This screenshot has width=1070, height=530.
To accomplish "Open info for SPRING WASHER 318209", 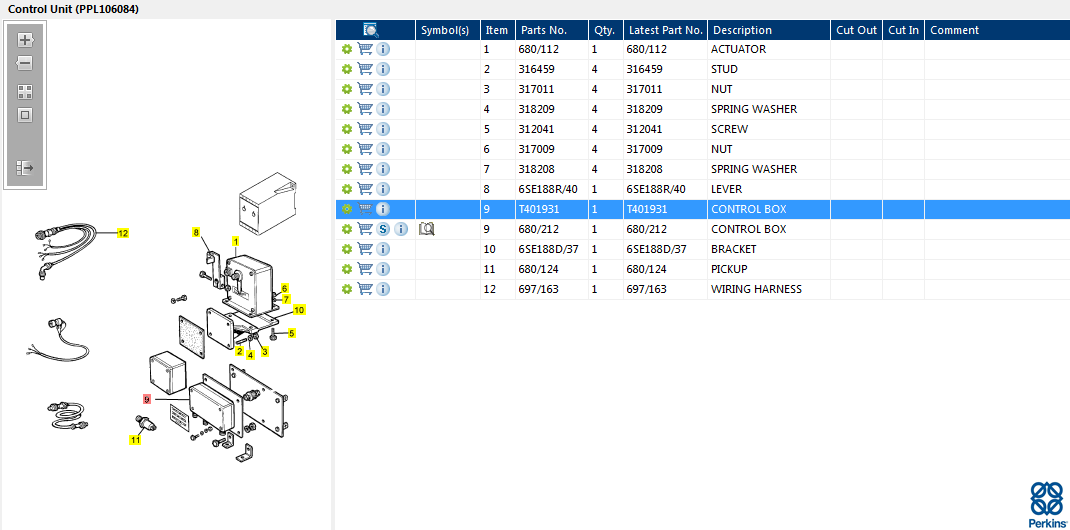I will pos(383,109).
